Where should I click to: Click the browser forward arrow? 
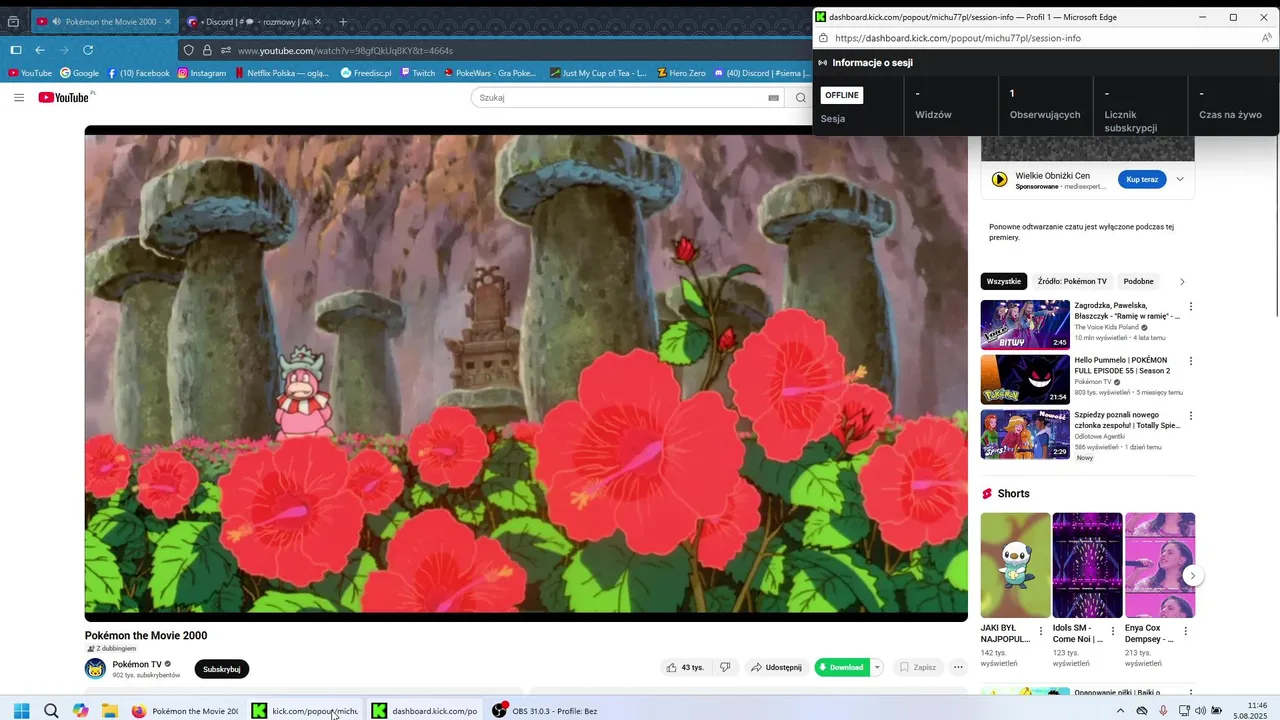(x=64, y=50)
